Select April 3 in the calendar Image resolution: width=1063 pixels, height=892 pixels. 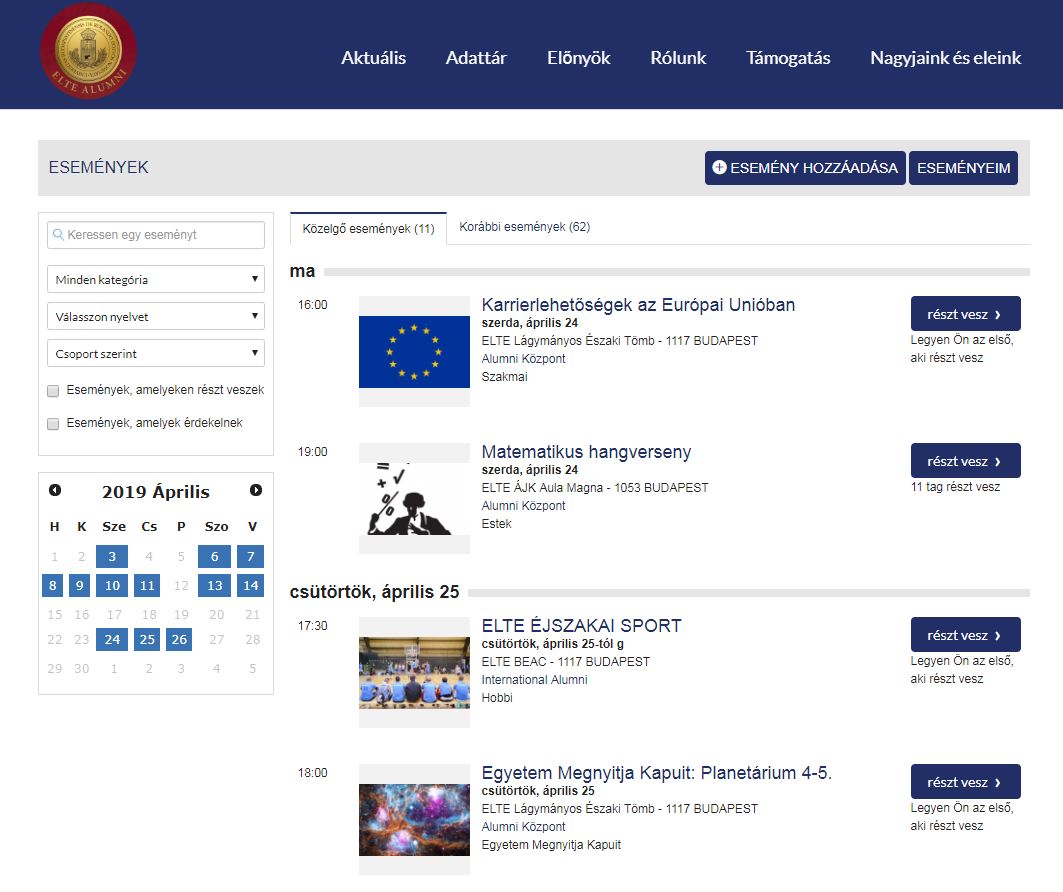(112, 556)
